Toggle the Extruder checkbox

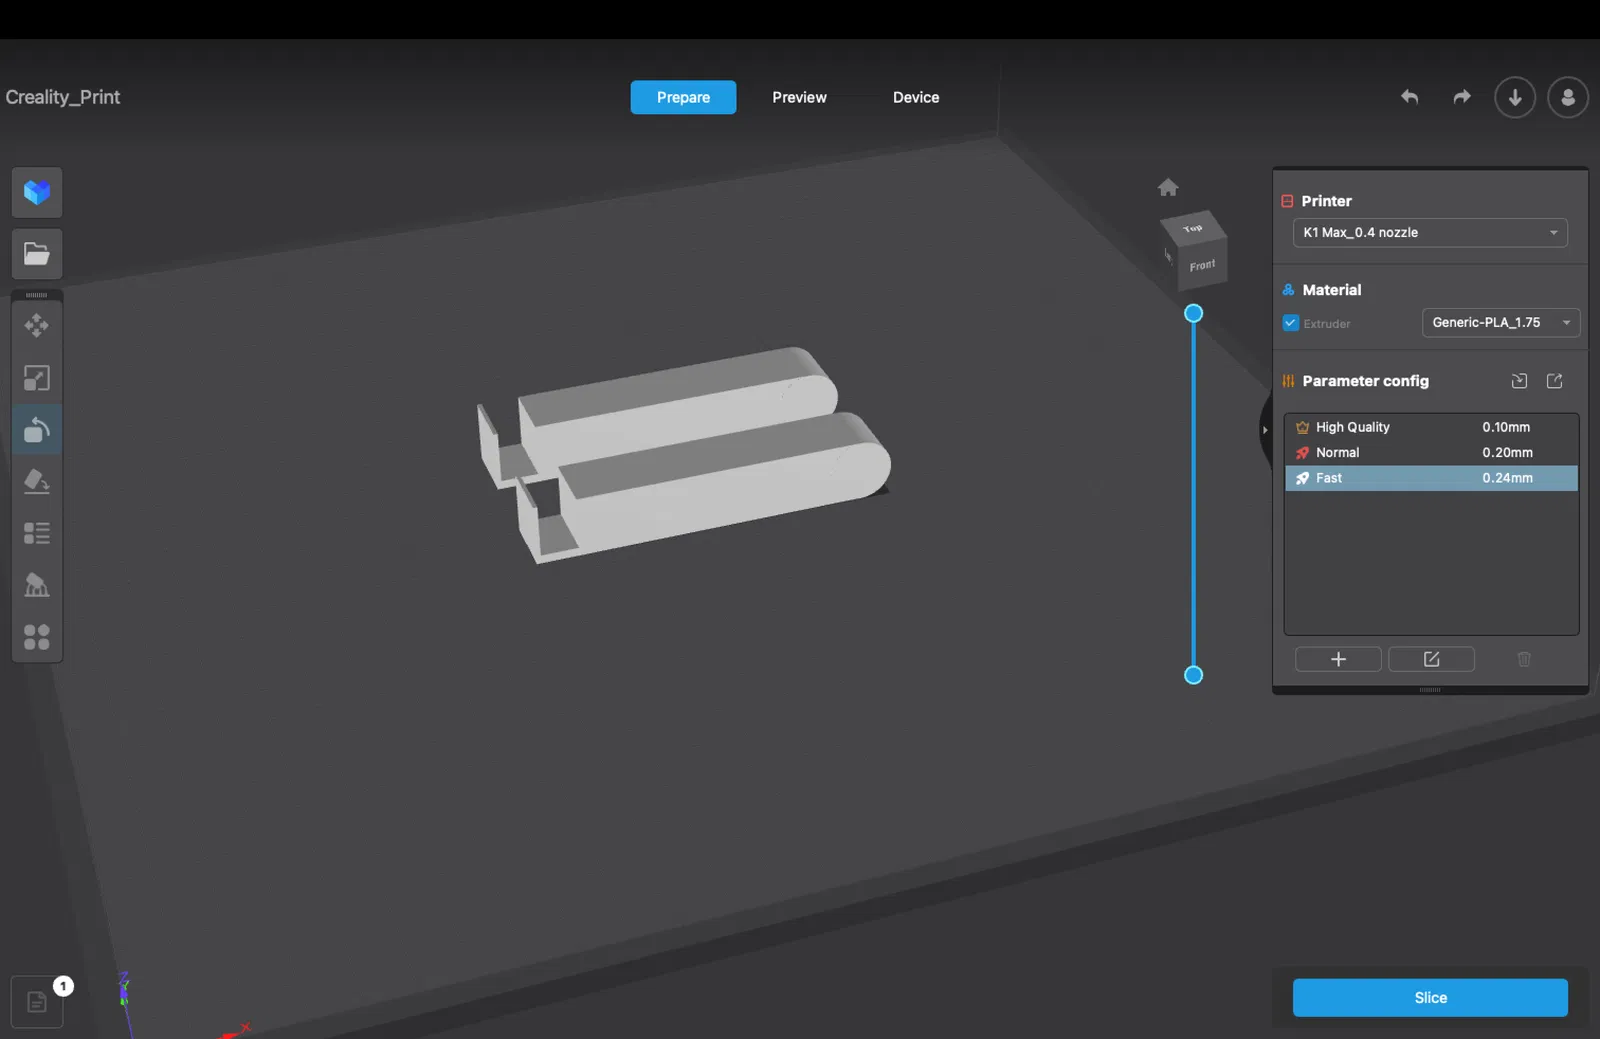pyautogui.click(x=1291, y=323)
